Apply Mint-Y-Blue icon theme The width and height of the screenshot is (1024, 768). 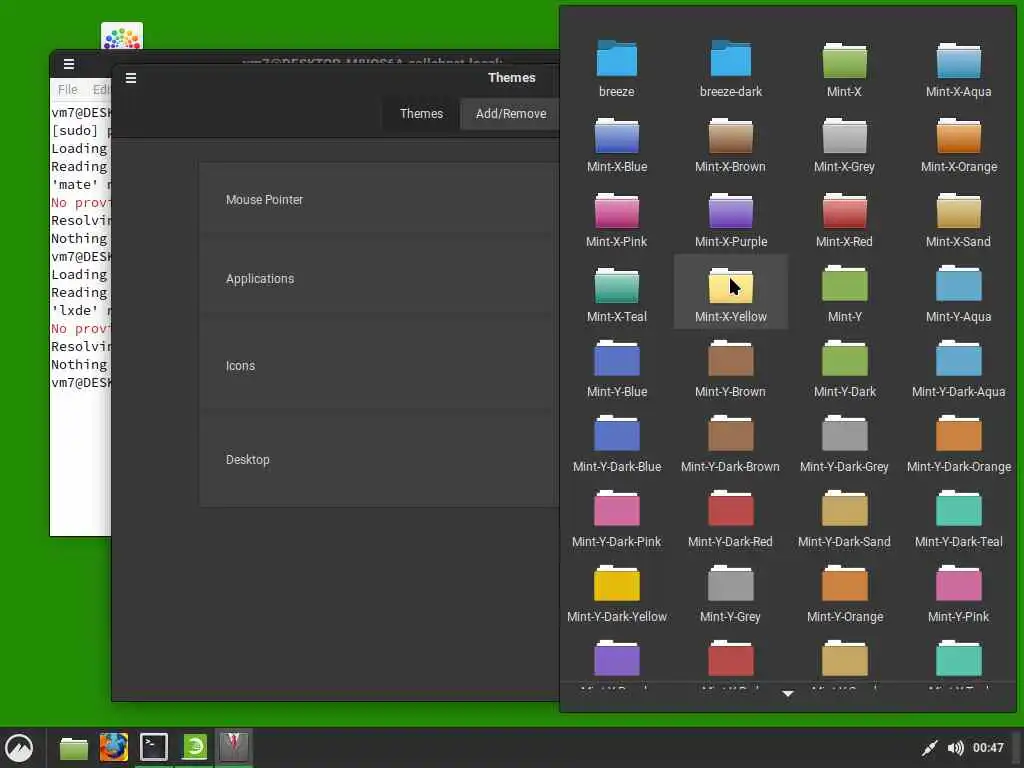616,368
